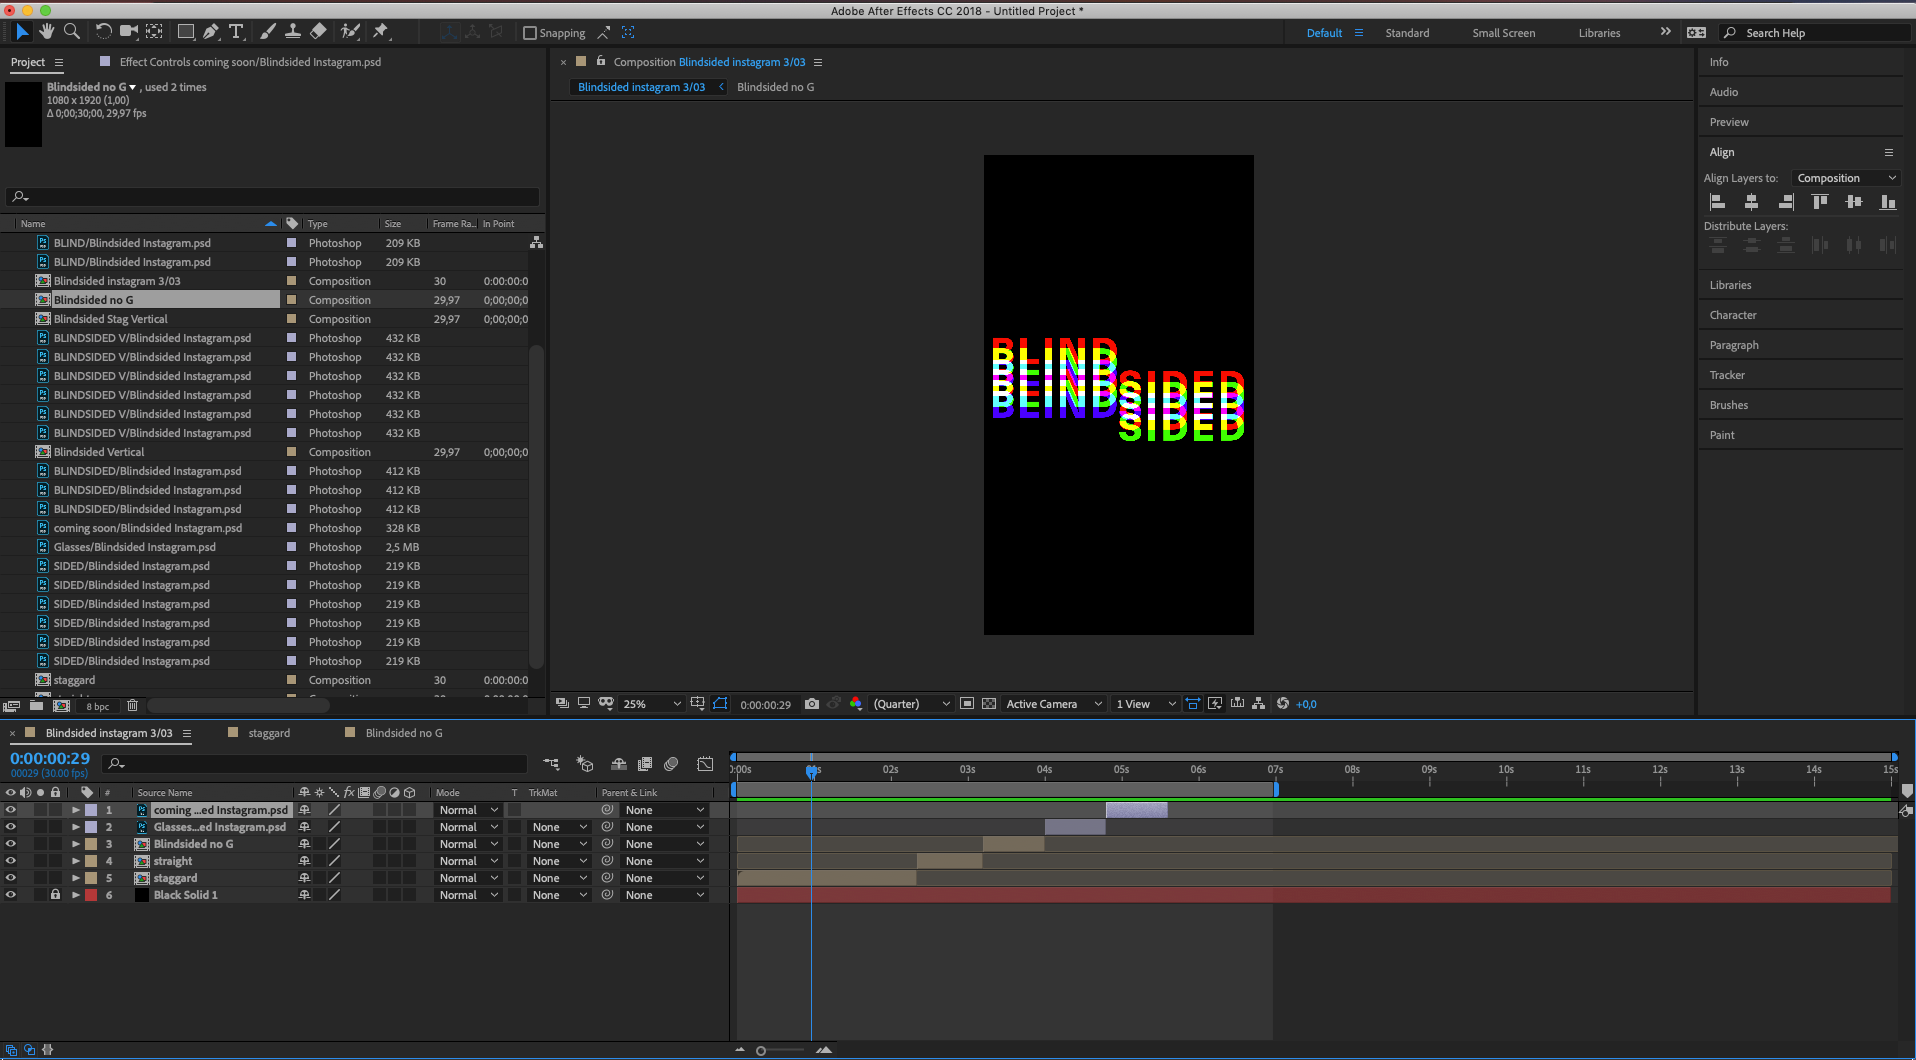Viewport: 1916px width, 1060px height.
Task: Click the red label swatch of Black Solid 1
Action: 91,895
